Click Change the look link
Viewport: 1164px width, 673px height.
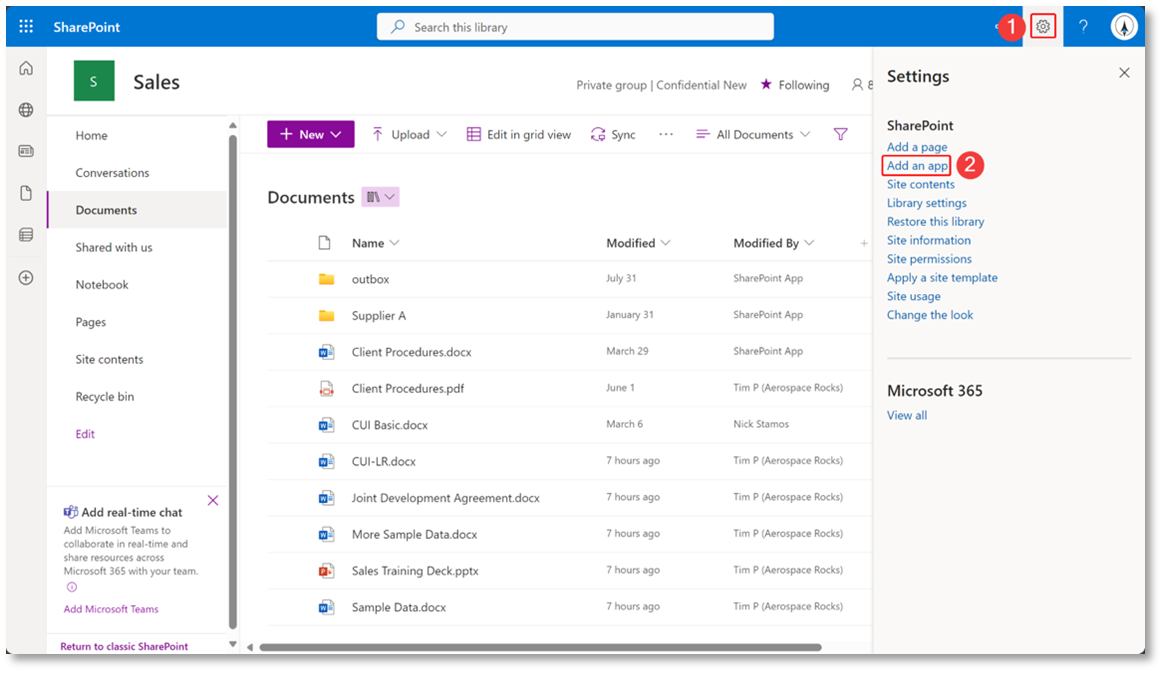pyautogui.click(x=929, y=315)
